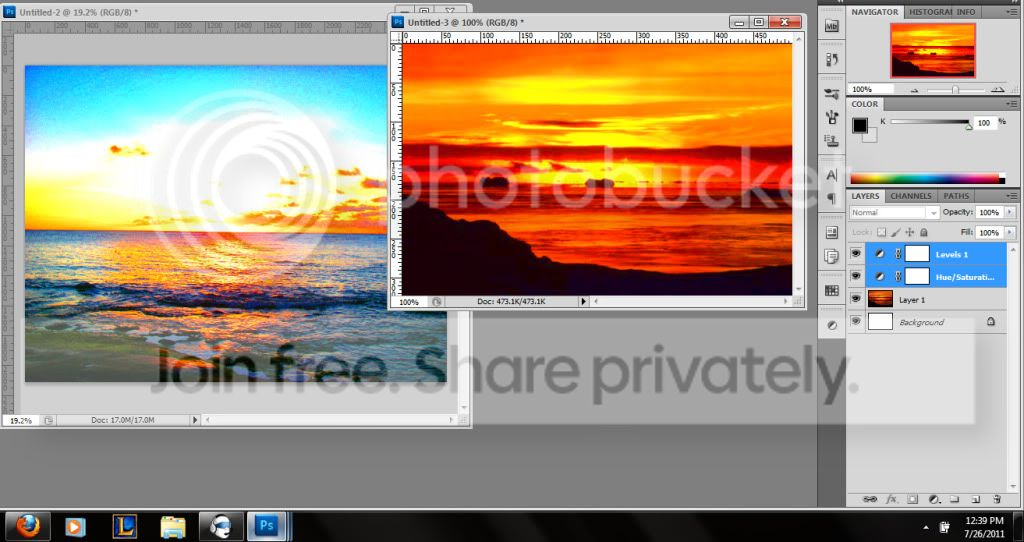1024x542 pixels.
Task: Click Untitled-2 status bar preview icon
Action: pos(48,421)
